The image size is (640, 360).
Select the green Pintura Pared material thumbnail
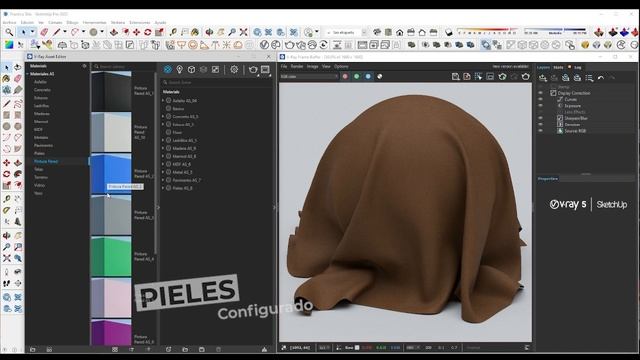pyautogui.click(x=111, y=256)
